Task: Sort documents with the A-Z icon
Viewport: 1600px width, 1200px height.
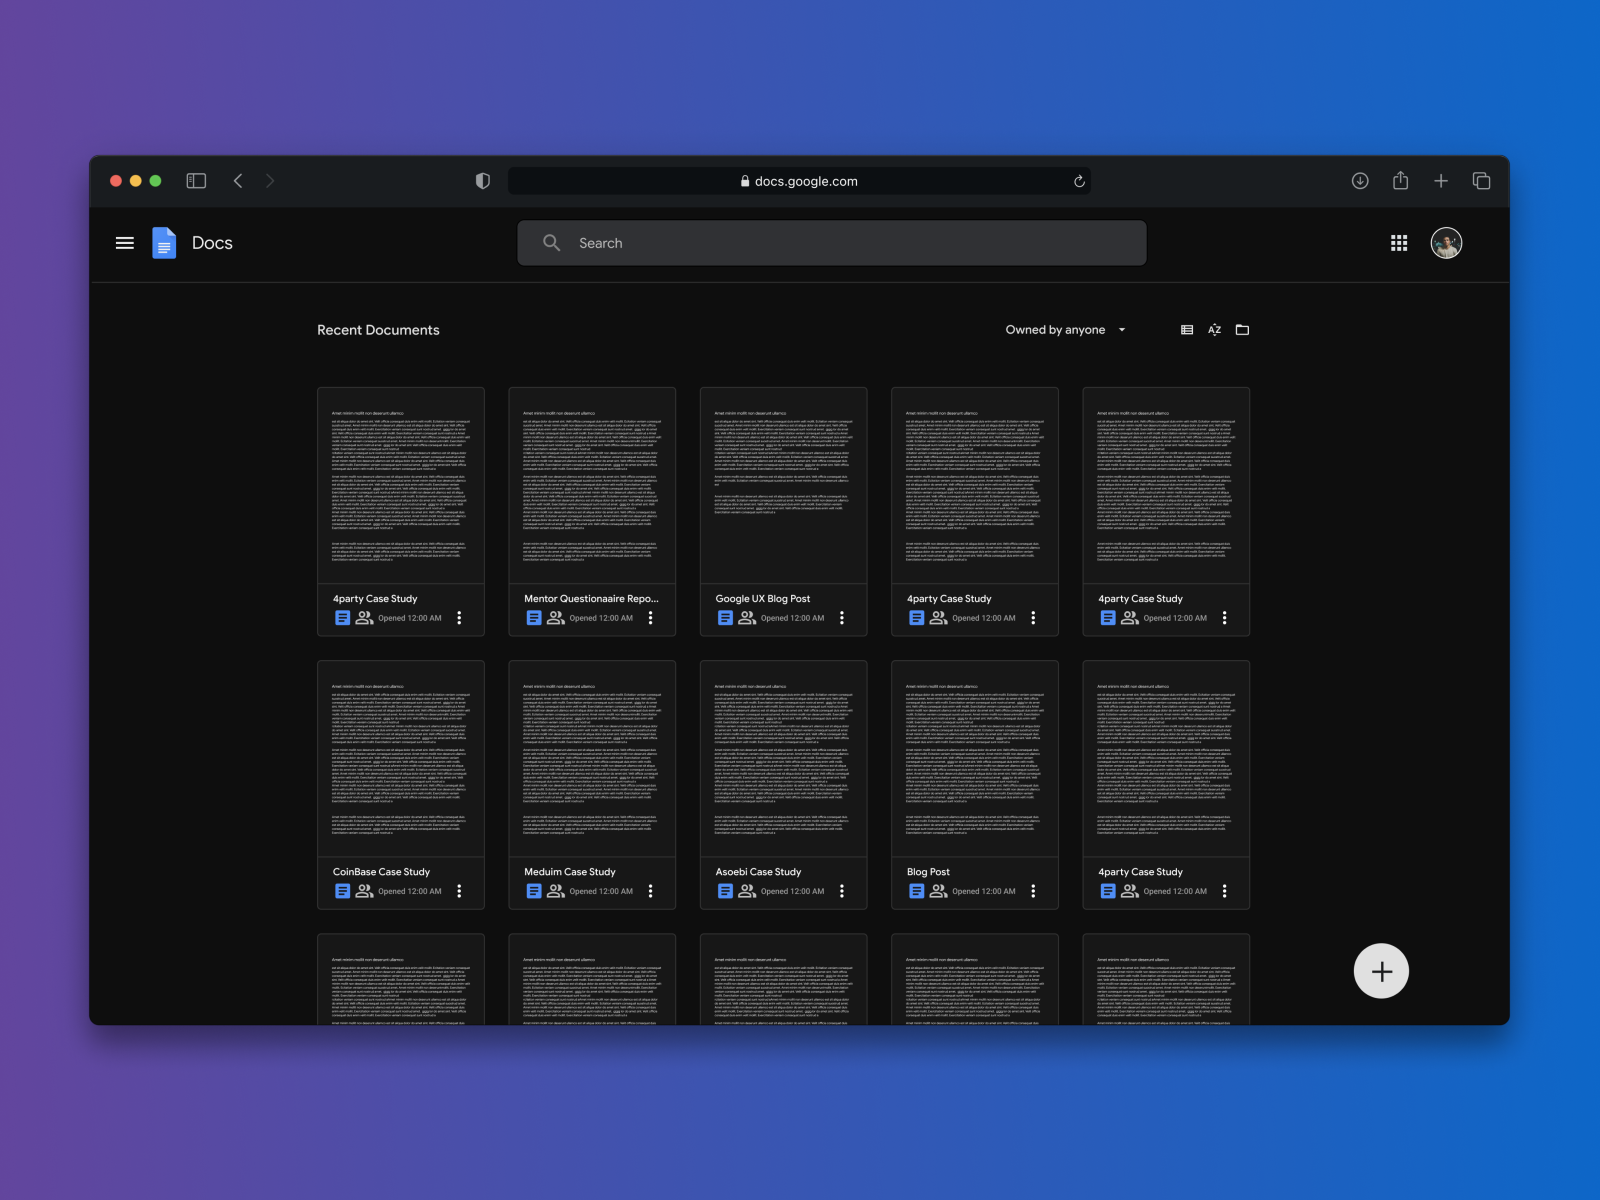Action: click(x=1214, y=329)
